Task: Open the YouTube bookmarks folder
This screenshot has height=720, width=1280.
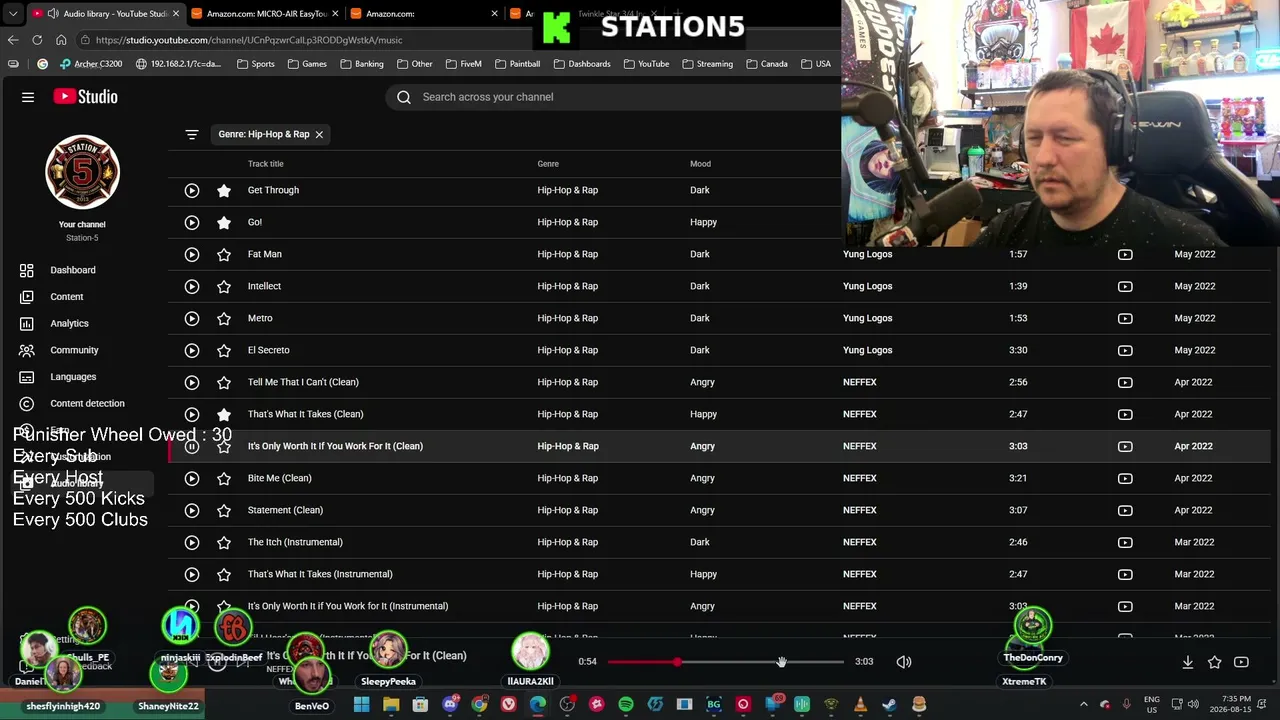Action: (646, 64)
